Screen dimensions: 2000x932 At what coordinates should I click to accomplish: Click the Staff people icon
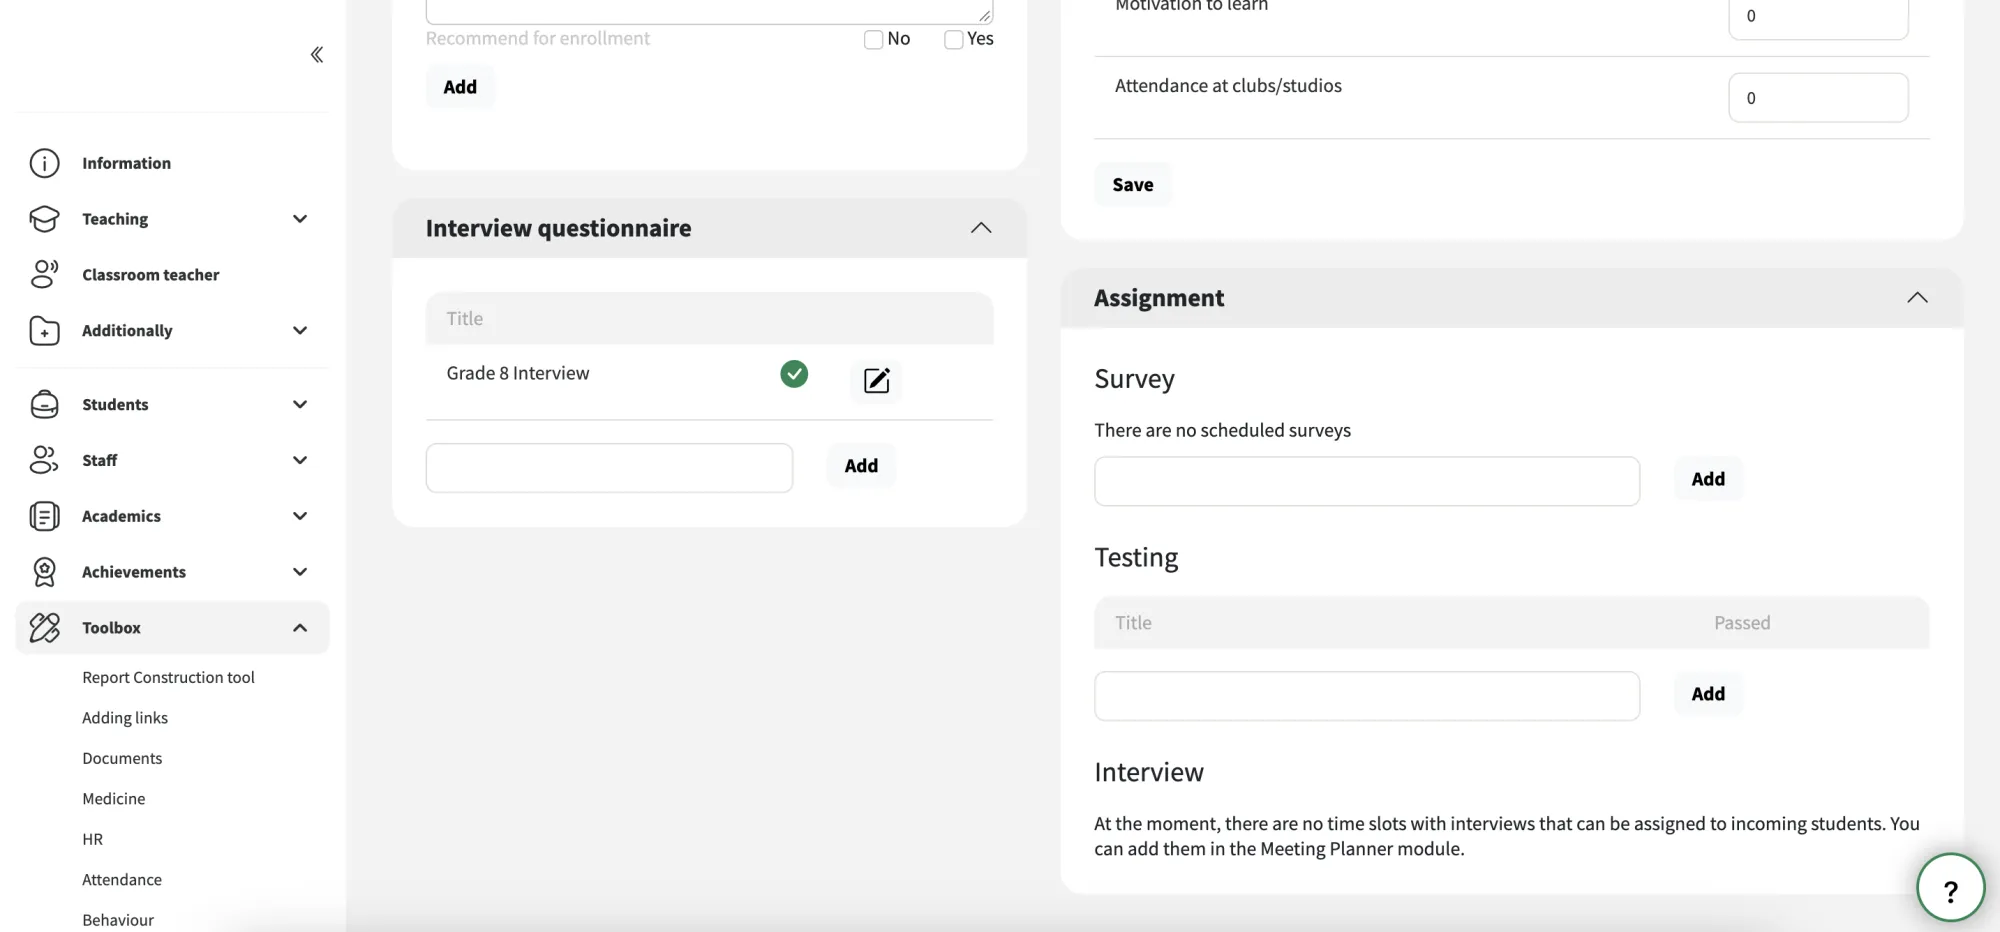(44, 460)
